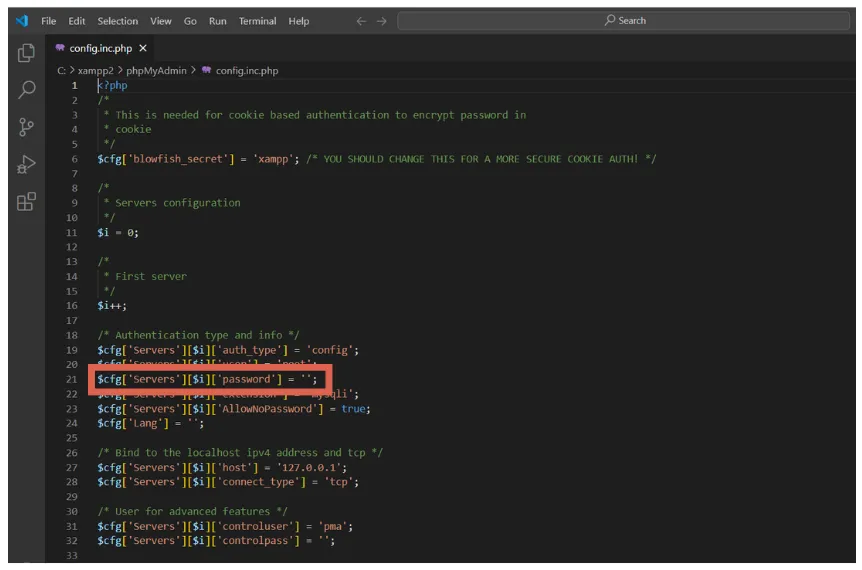Click the 'Lang' key on line 24
The image size is (862, 570).
[148, 423]
